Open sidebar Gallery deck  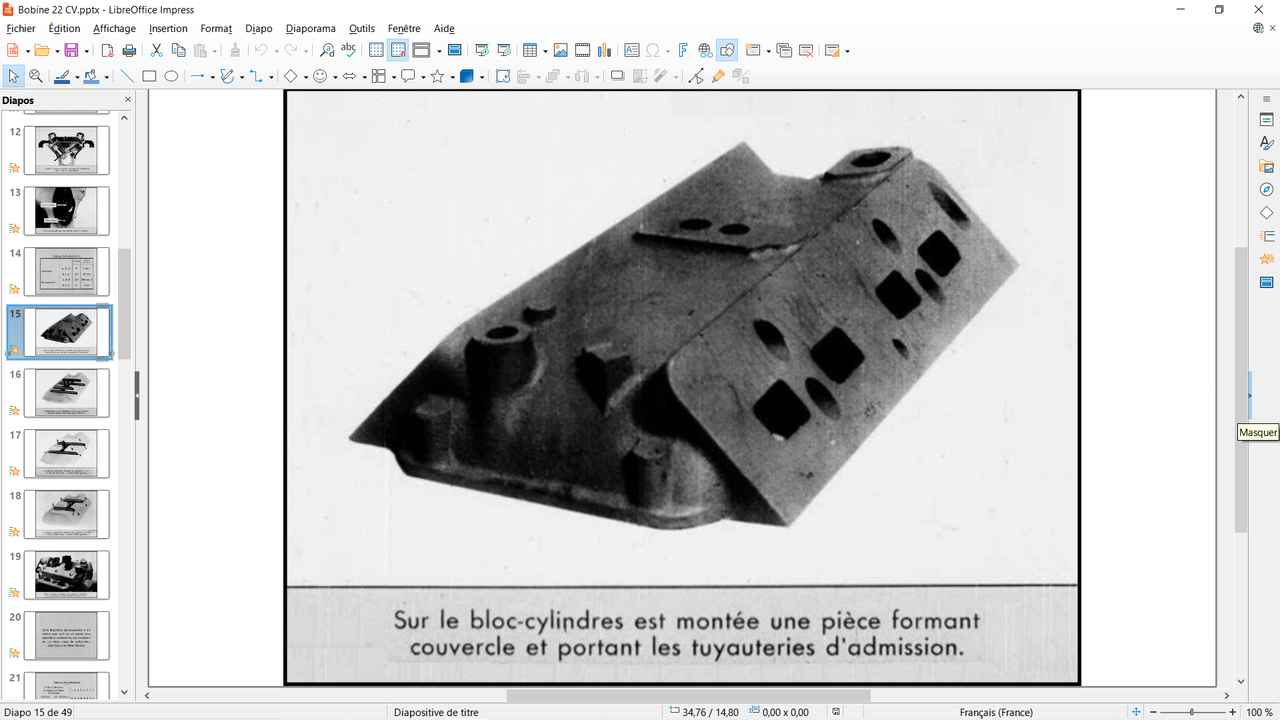pyautogui.click(x=1266, y=167)
